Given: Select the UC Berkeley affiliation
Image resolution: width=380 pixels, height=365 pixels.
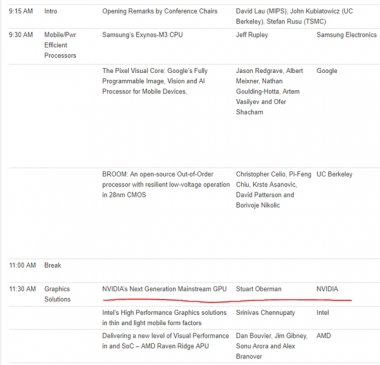Looking at the screenshot, I should (334, 174).
